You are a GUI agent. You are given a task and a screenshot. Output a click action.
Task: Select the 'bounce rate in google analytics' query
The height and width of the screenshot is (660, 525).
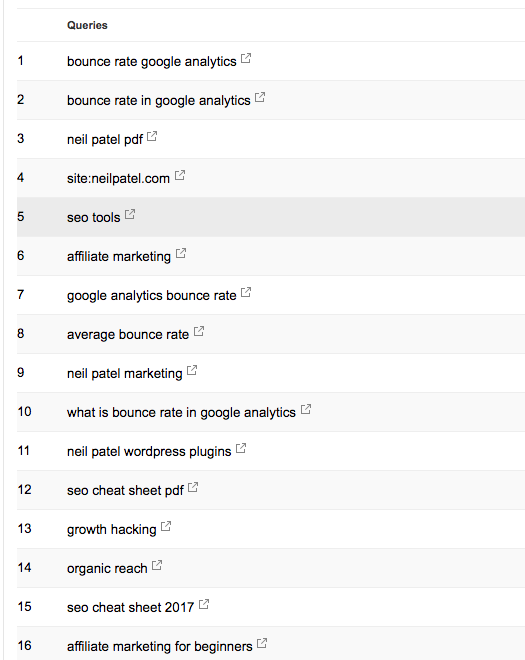[159, 101]
